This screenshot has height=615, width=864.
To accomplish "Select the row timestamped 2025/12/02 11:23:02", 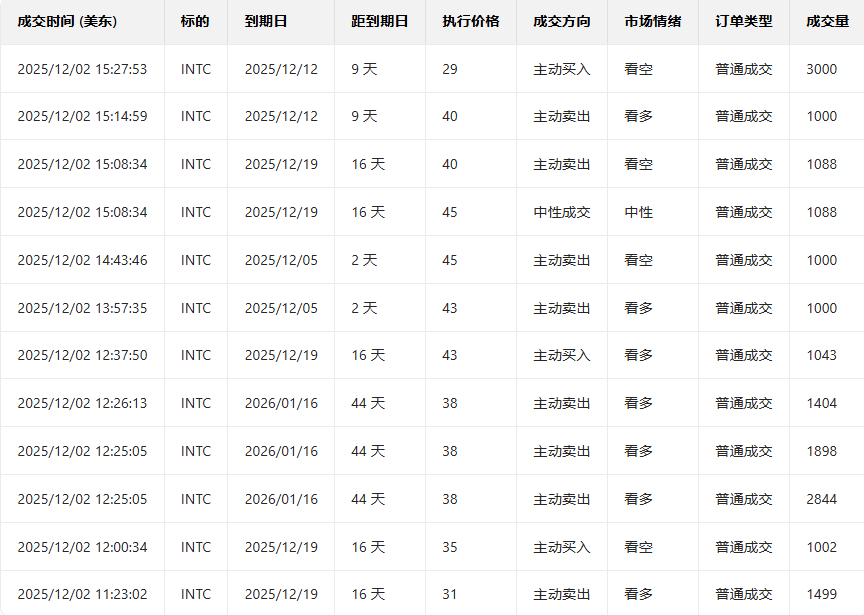I will [x=82, y=594].
